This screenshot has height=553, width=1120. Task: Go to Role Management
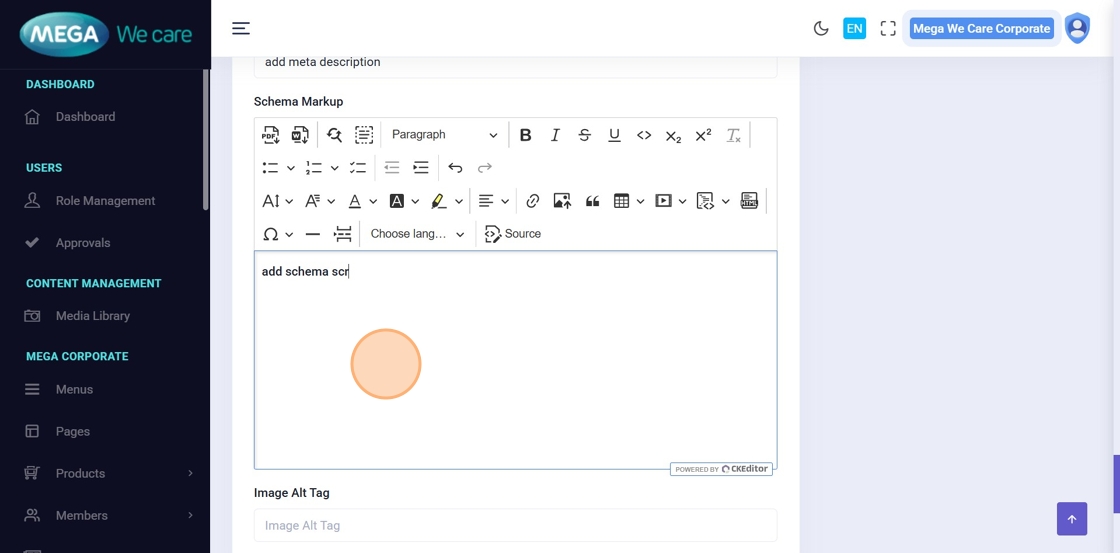(x=105, y=201)
